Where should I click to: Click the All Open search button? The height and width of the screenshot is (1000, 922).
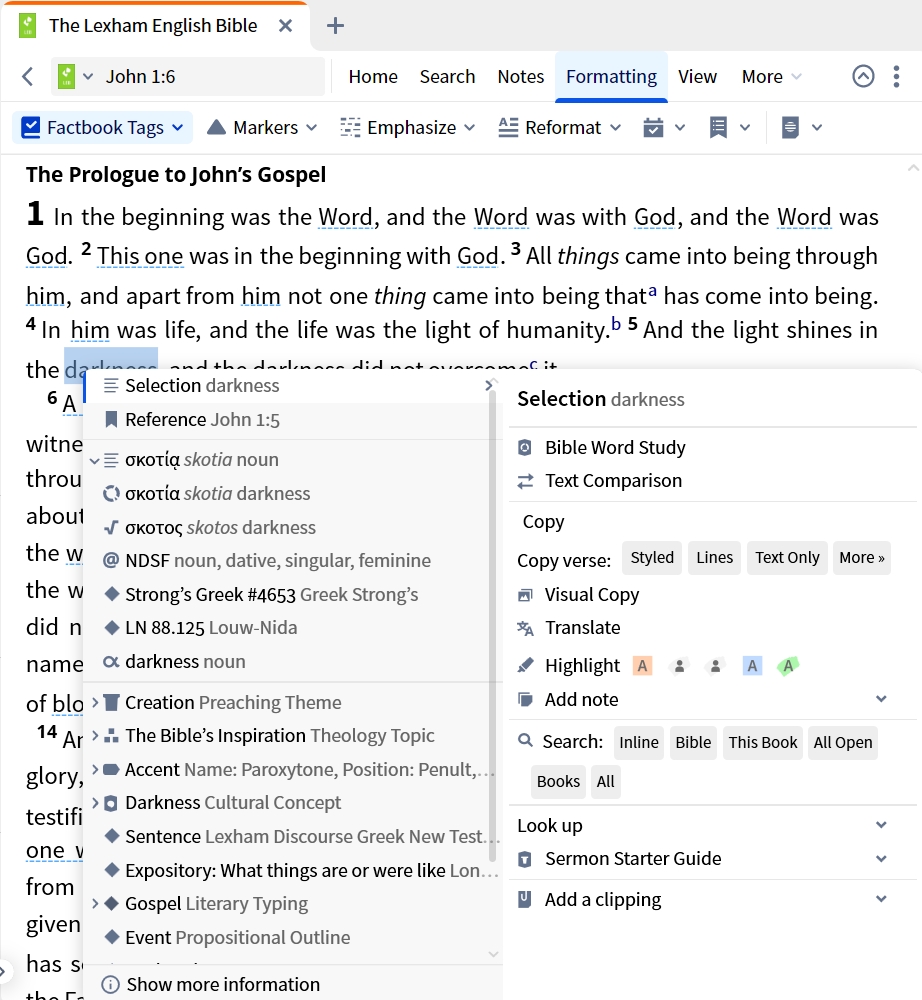(x=843, y=743)
